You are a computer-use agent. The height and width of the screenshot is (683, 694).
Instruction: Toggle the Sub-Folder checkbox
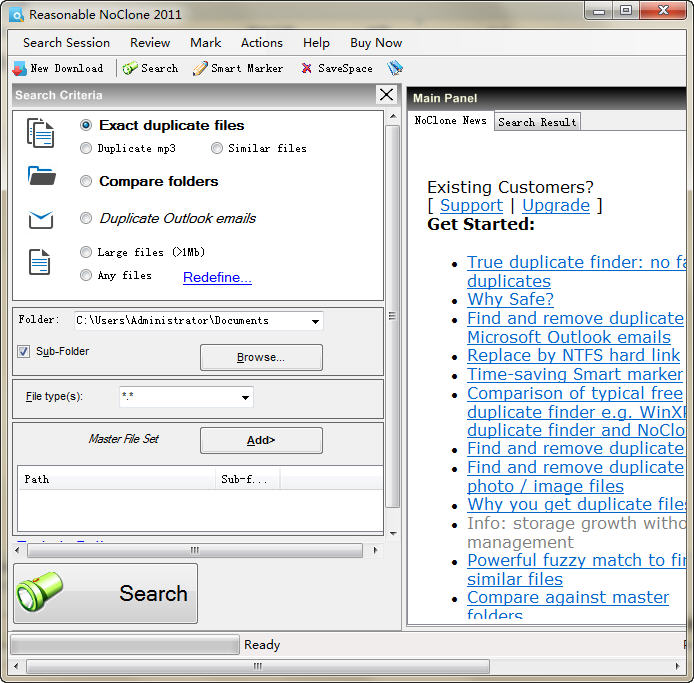pos(23,351)
